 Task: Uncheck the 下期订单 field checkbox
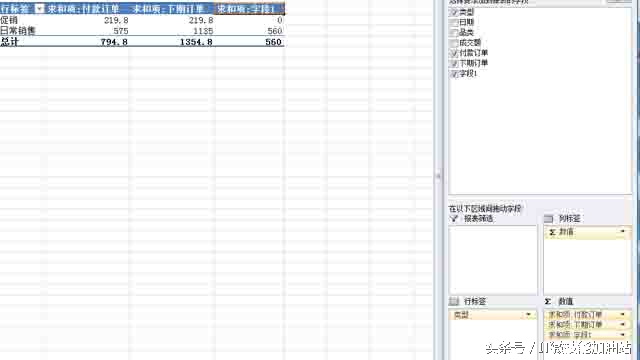pos(453,63)
